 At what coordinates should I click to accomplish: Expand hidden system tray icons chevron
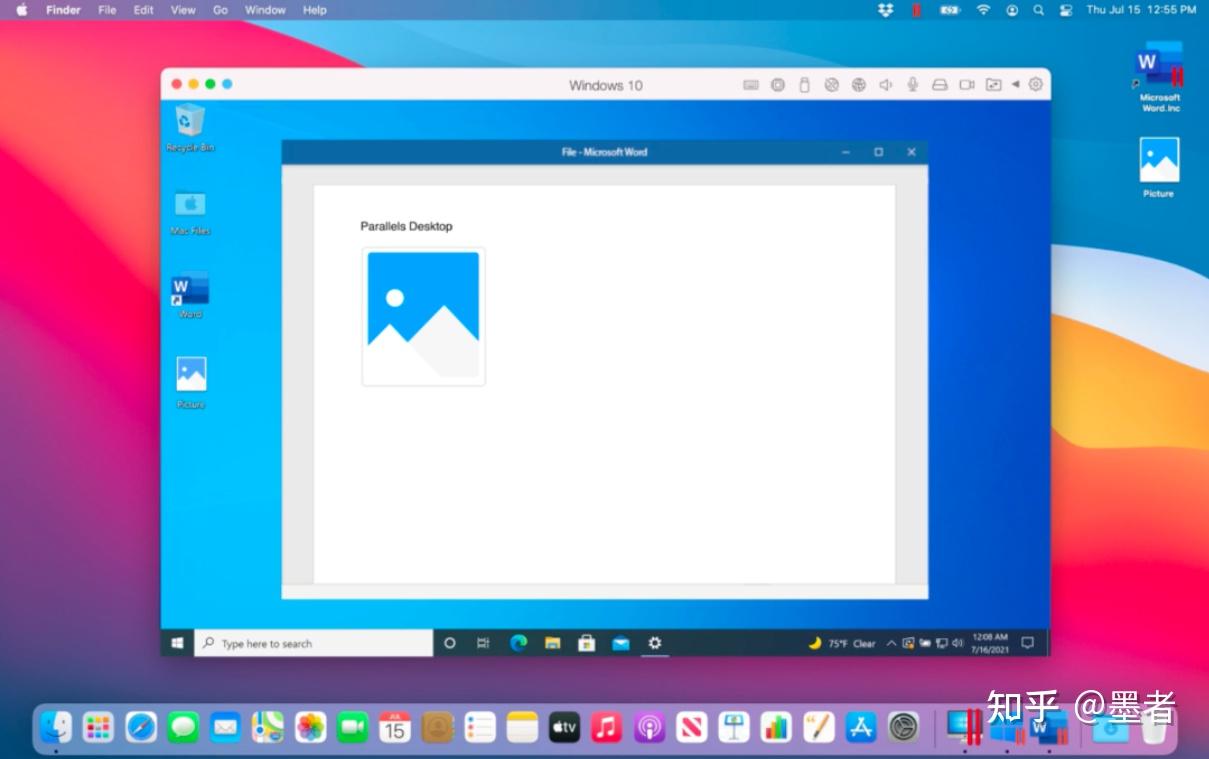[890, 643]
